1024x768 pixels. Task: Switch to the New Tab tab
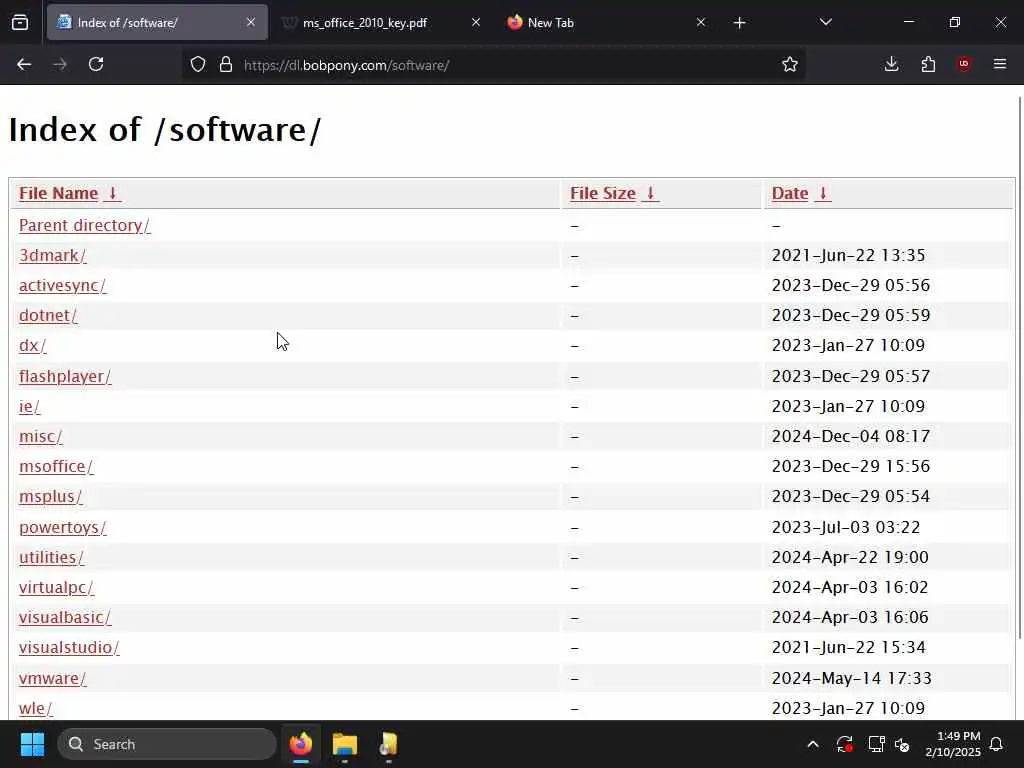pyautogui.click(x=607, y=22)
